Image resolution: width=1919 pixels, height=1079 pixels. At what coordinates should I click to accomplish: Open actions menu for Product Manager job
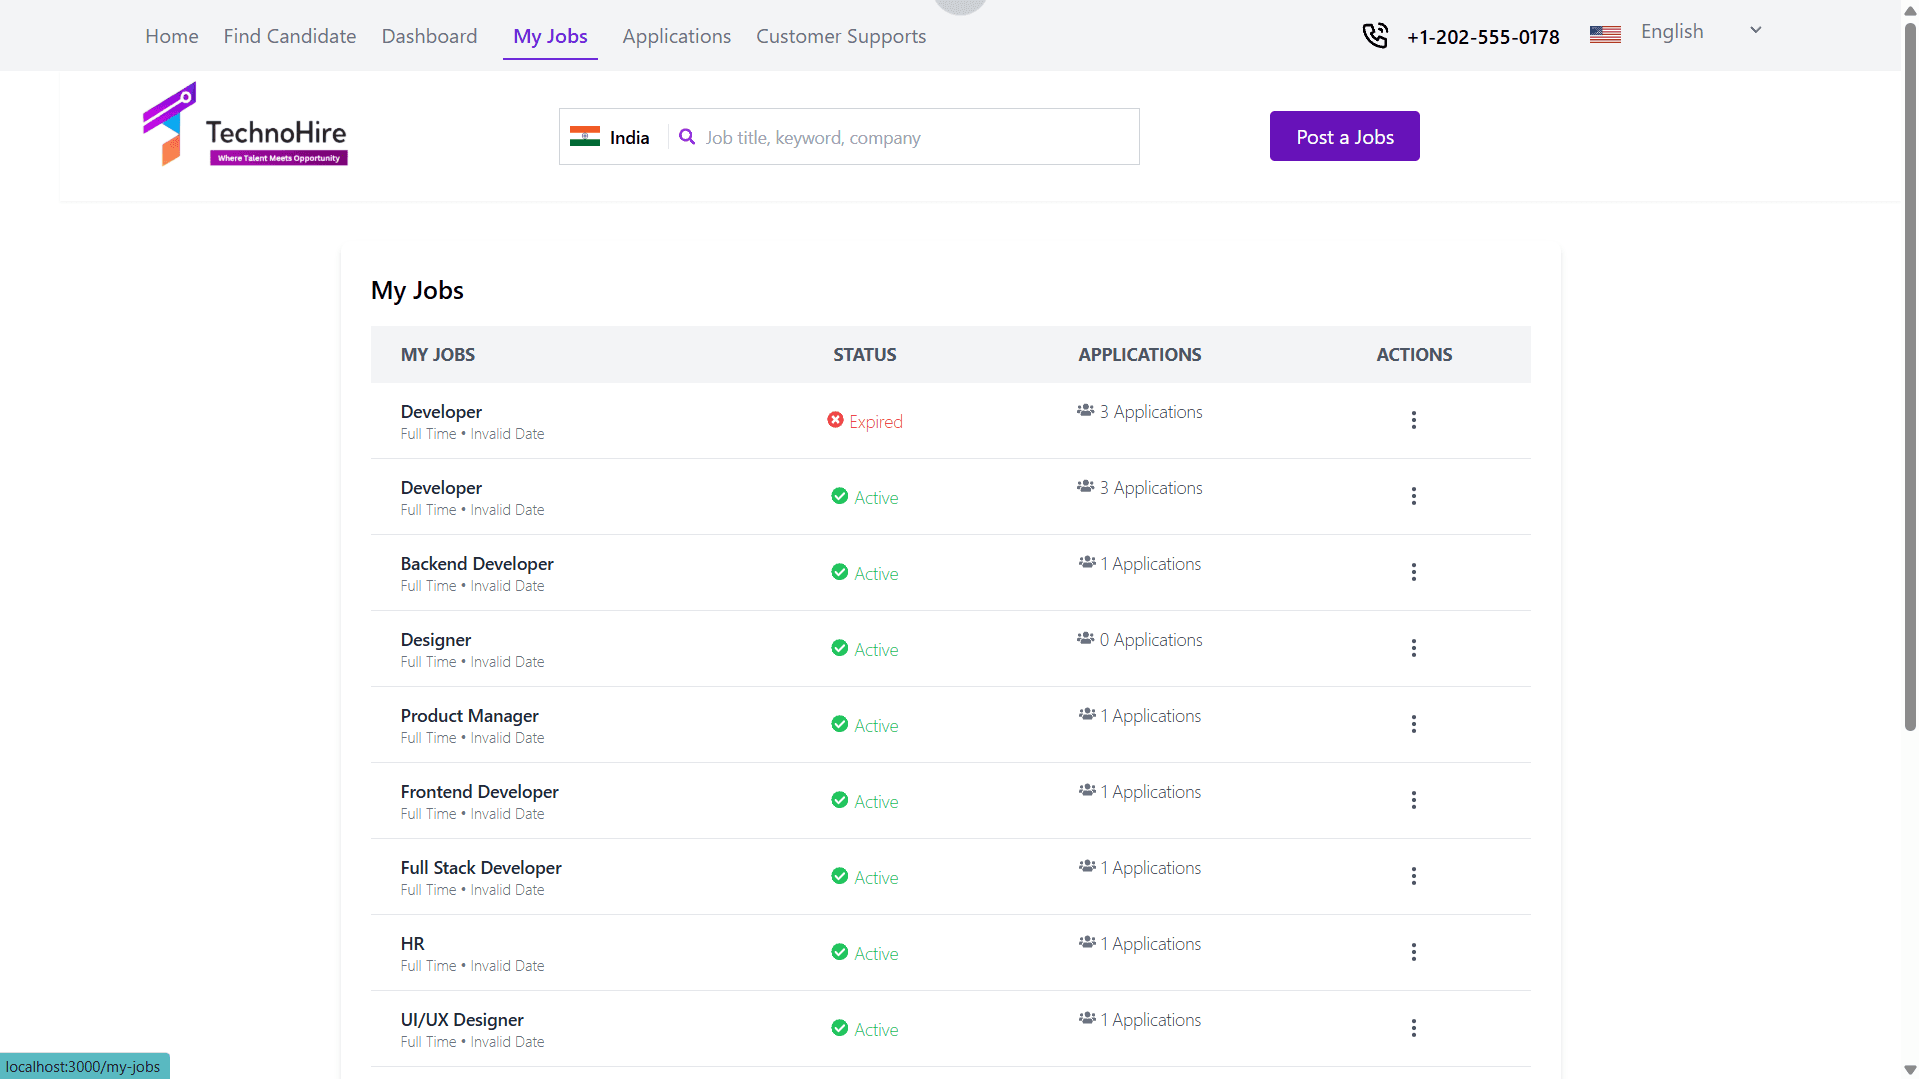[x=1414, y=724]
